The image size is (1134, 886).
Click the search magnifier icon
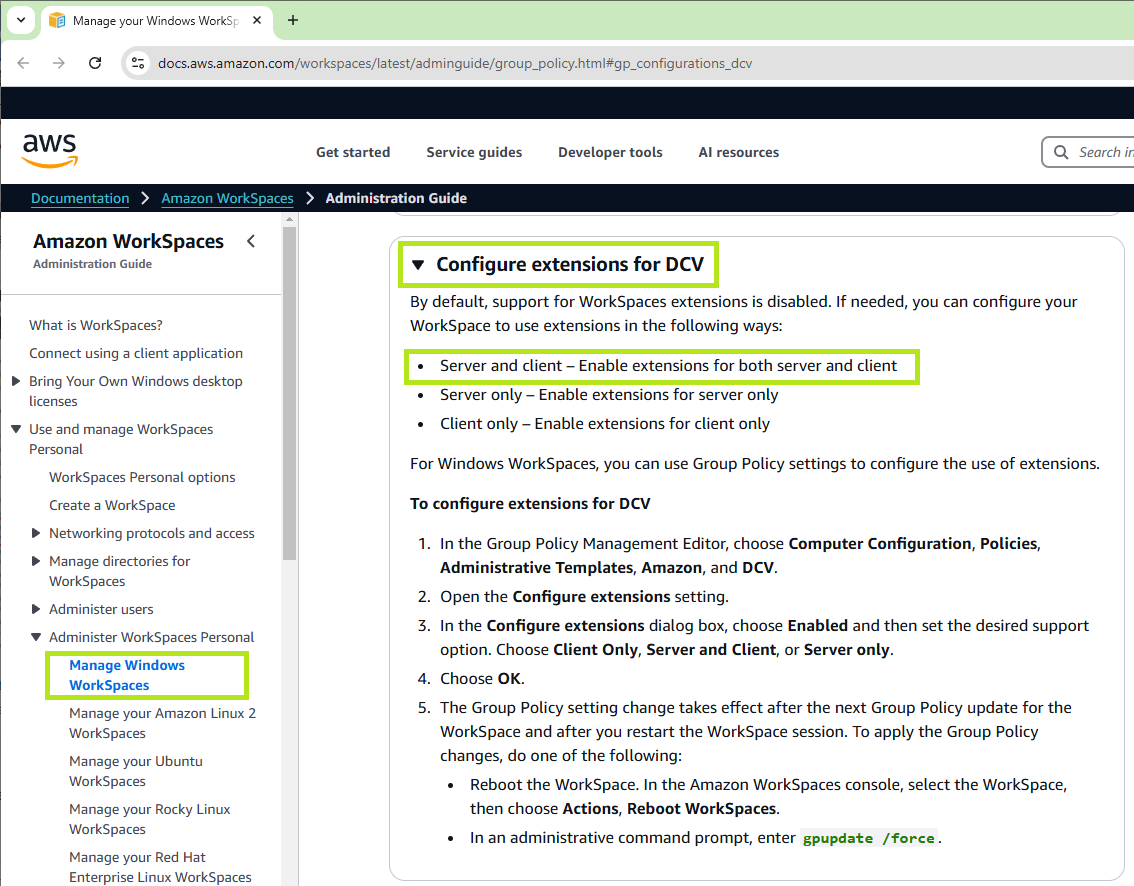tap(1061, 152)
